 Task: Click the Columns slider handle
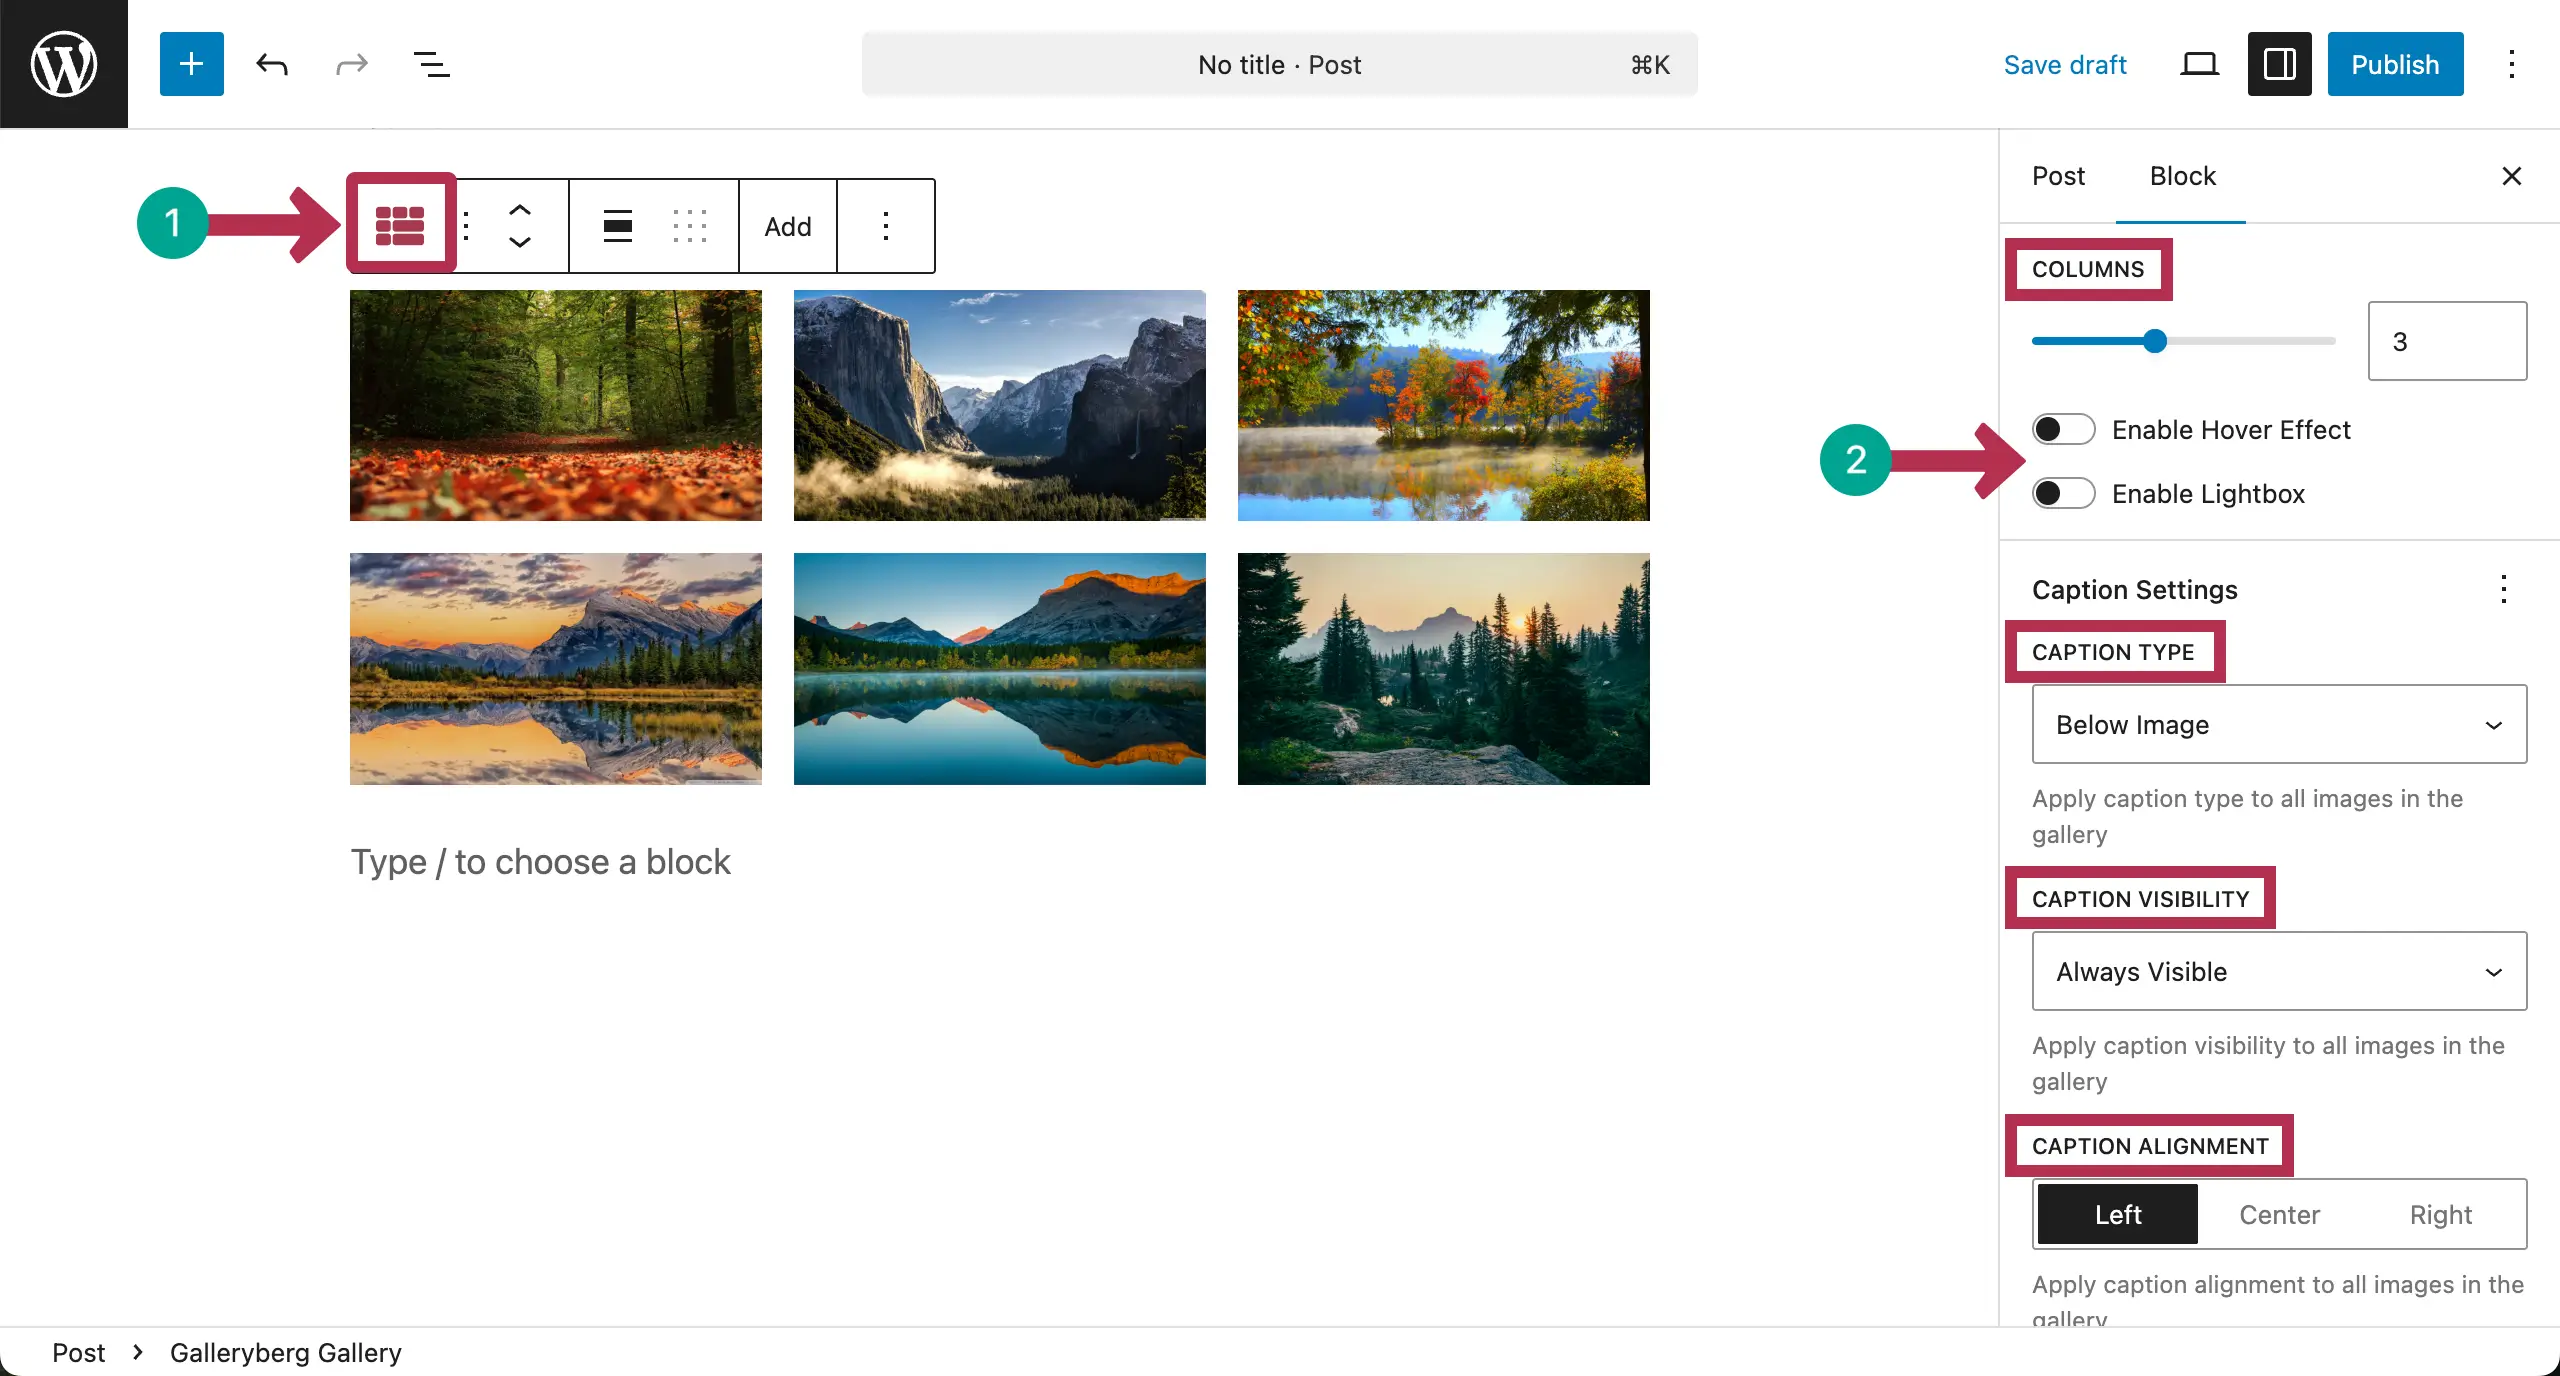coord(2155,341)
